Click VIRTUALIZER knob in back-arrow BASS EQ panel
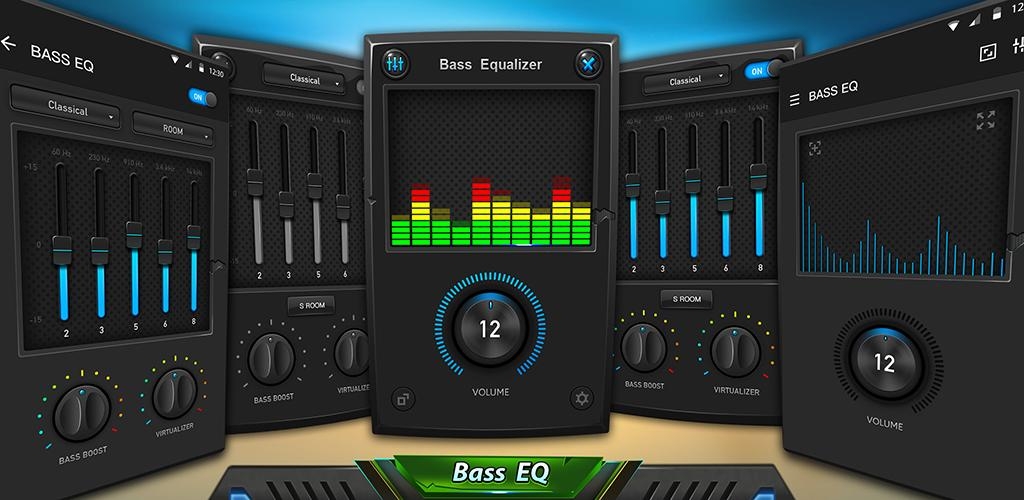Screen dimensions: 1024x500 coord(174,394)
